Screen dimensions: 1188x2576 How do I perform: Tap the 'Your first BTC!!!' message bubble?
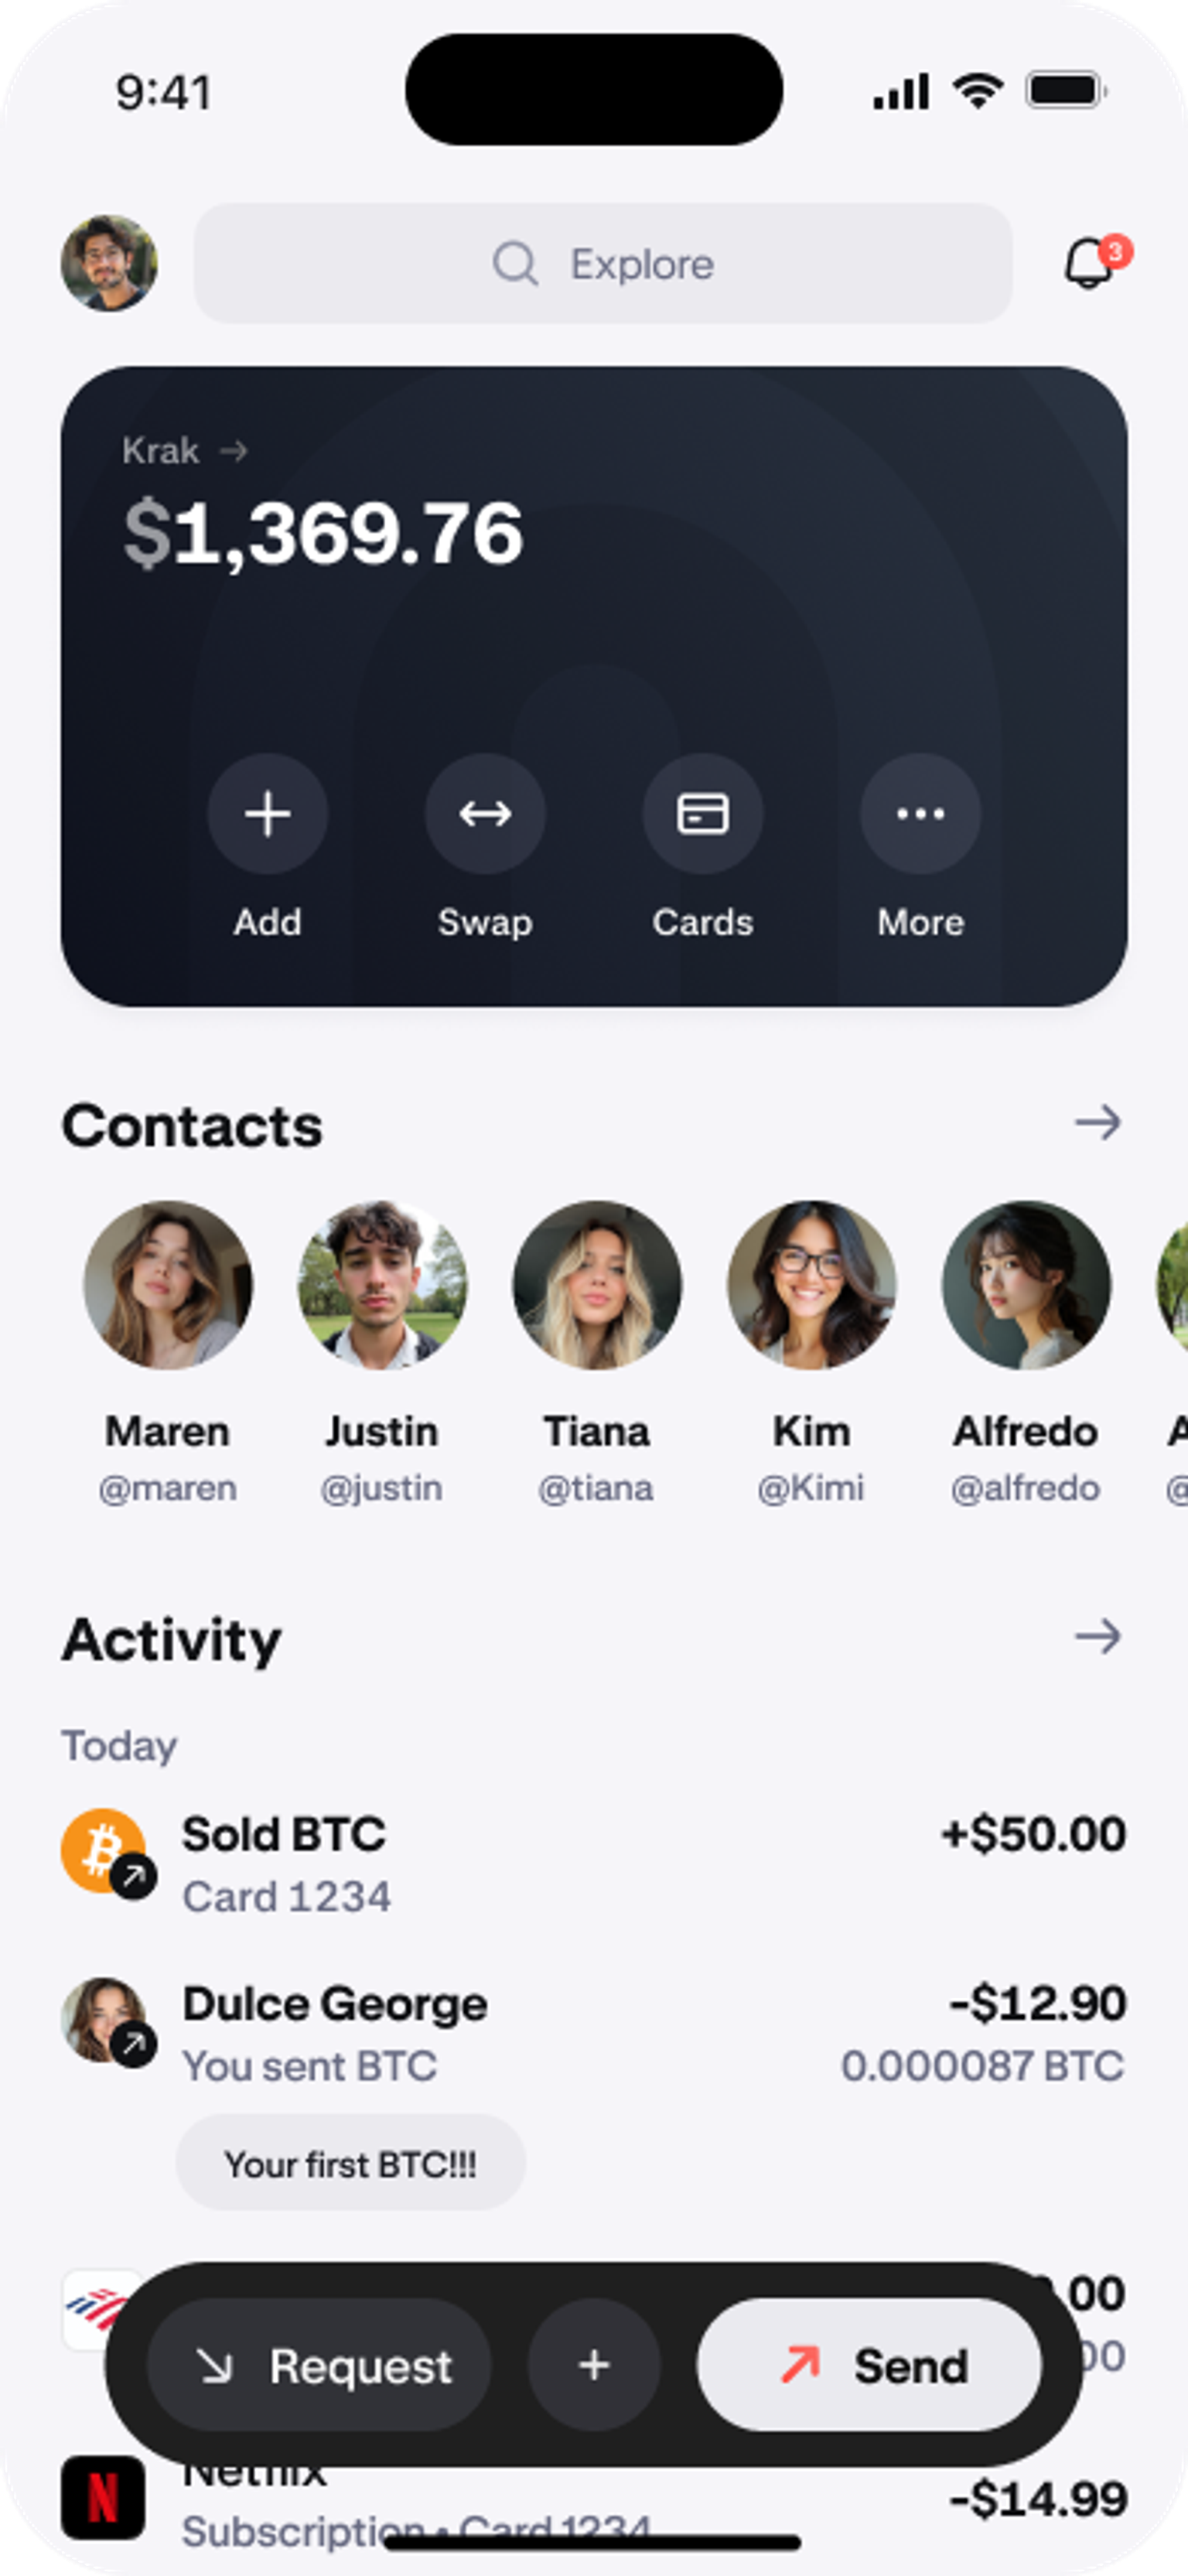coord(350,2165)
